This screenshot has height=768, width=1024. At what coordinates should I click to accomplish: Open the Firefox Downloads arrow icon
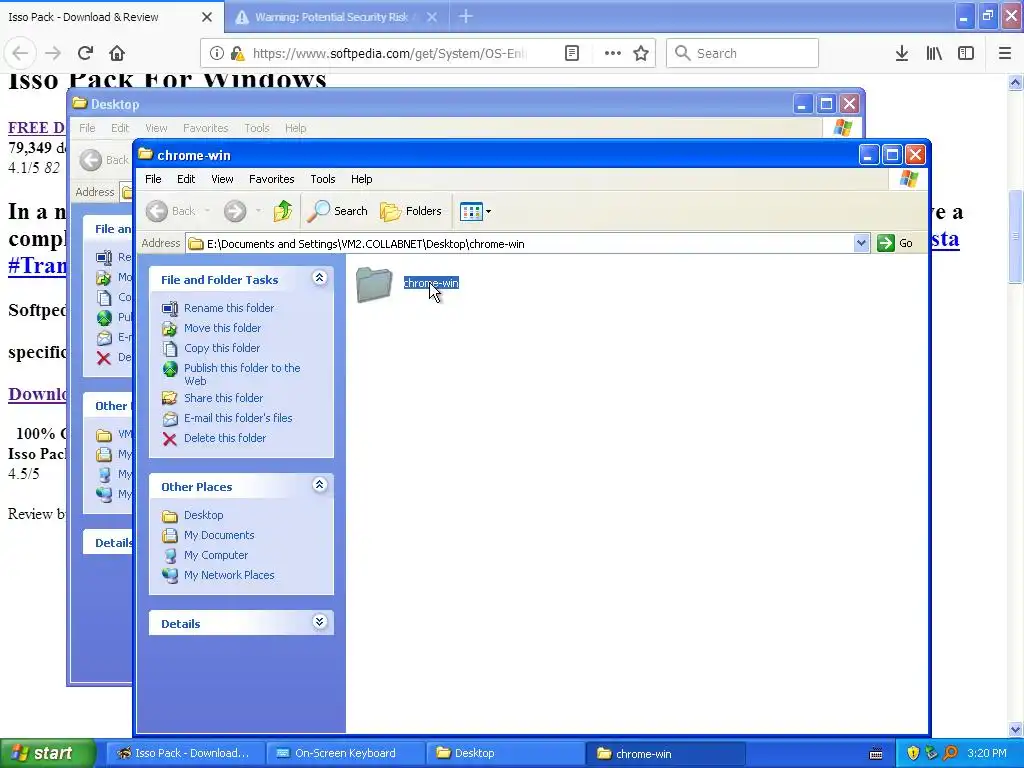(x=902, y=53)
